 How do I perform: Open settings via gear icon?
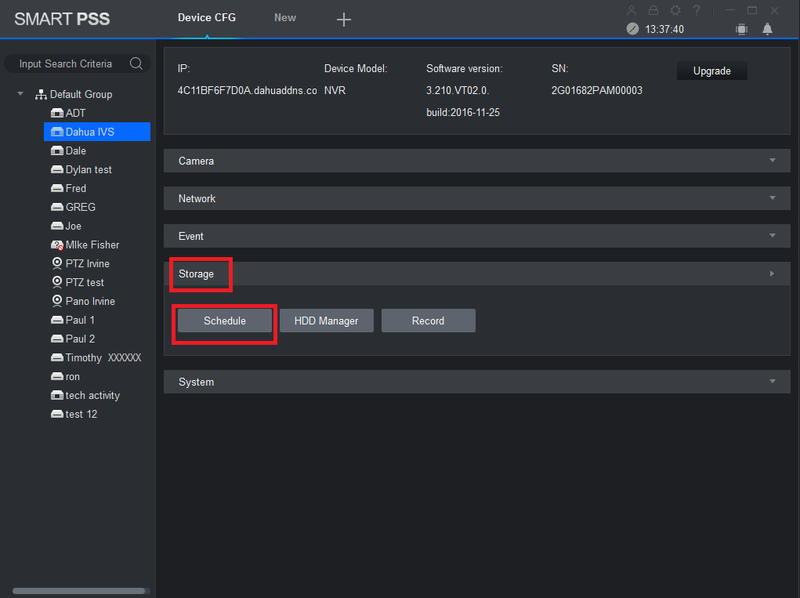point(675,10)
